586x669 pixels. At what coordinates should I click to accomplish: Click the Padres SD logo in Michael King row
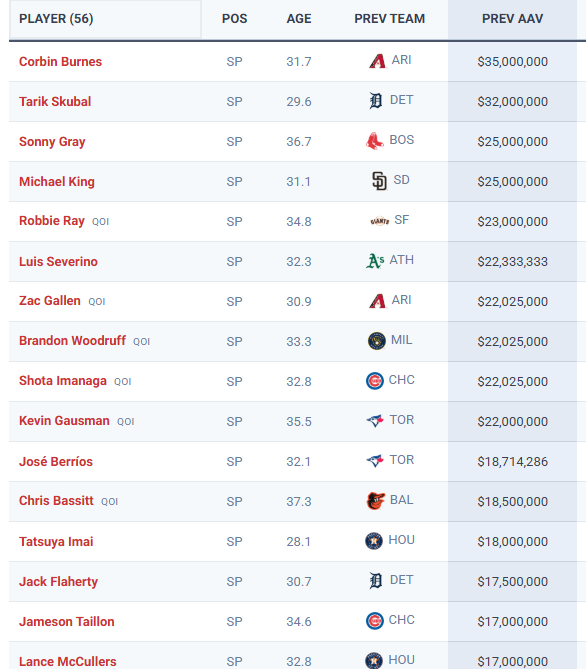[x=379, y=181]
